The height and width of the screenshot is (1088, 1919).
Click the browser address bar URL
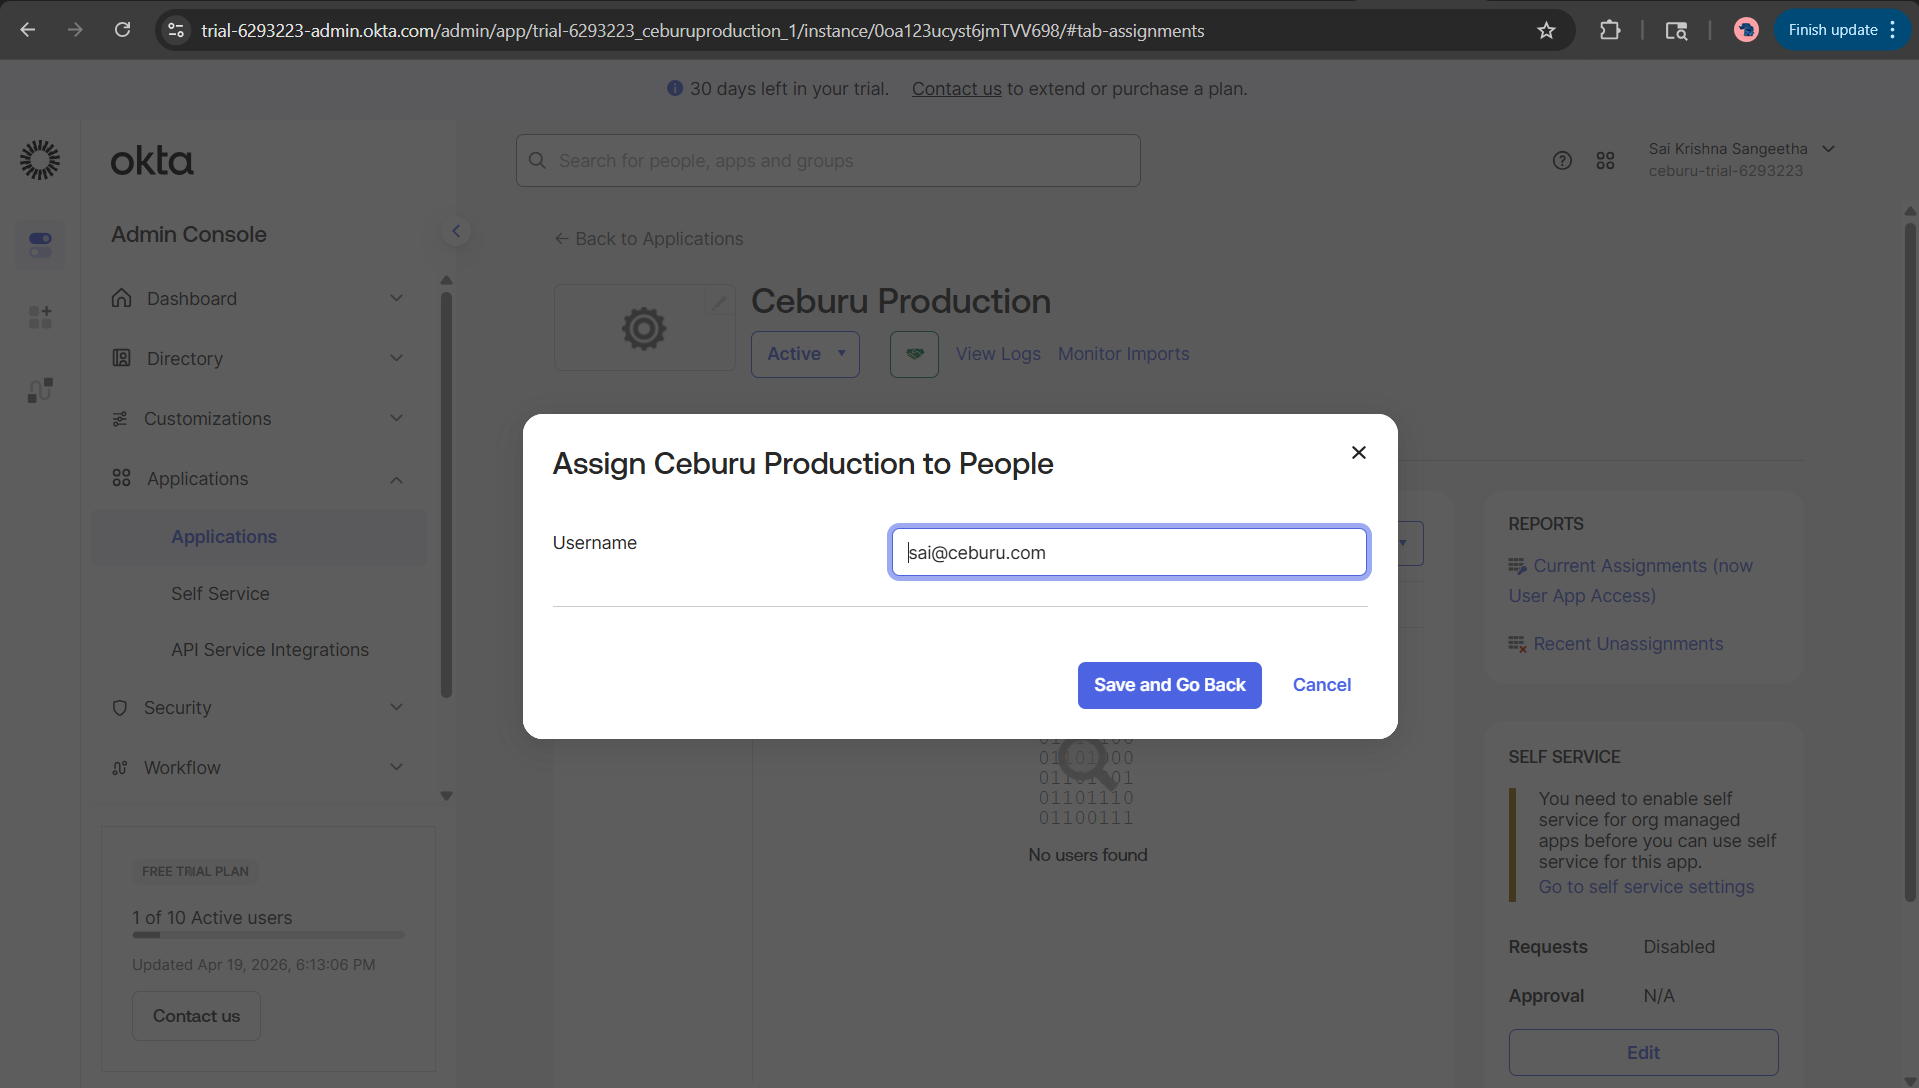tap(702, 31)
